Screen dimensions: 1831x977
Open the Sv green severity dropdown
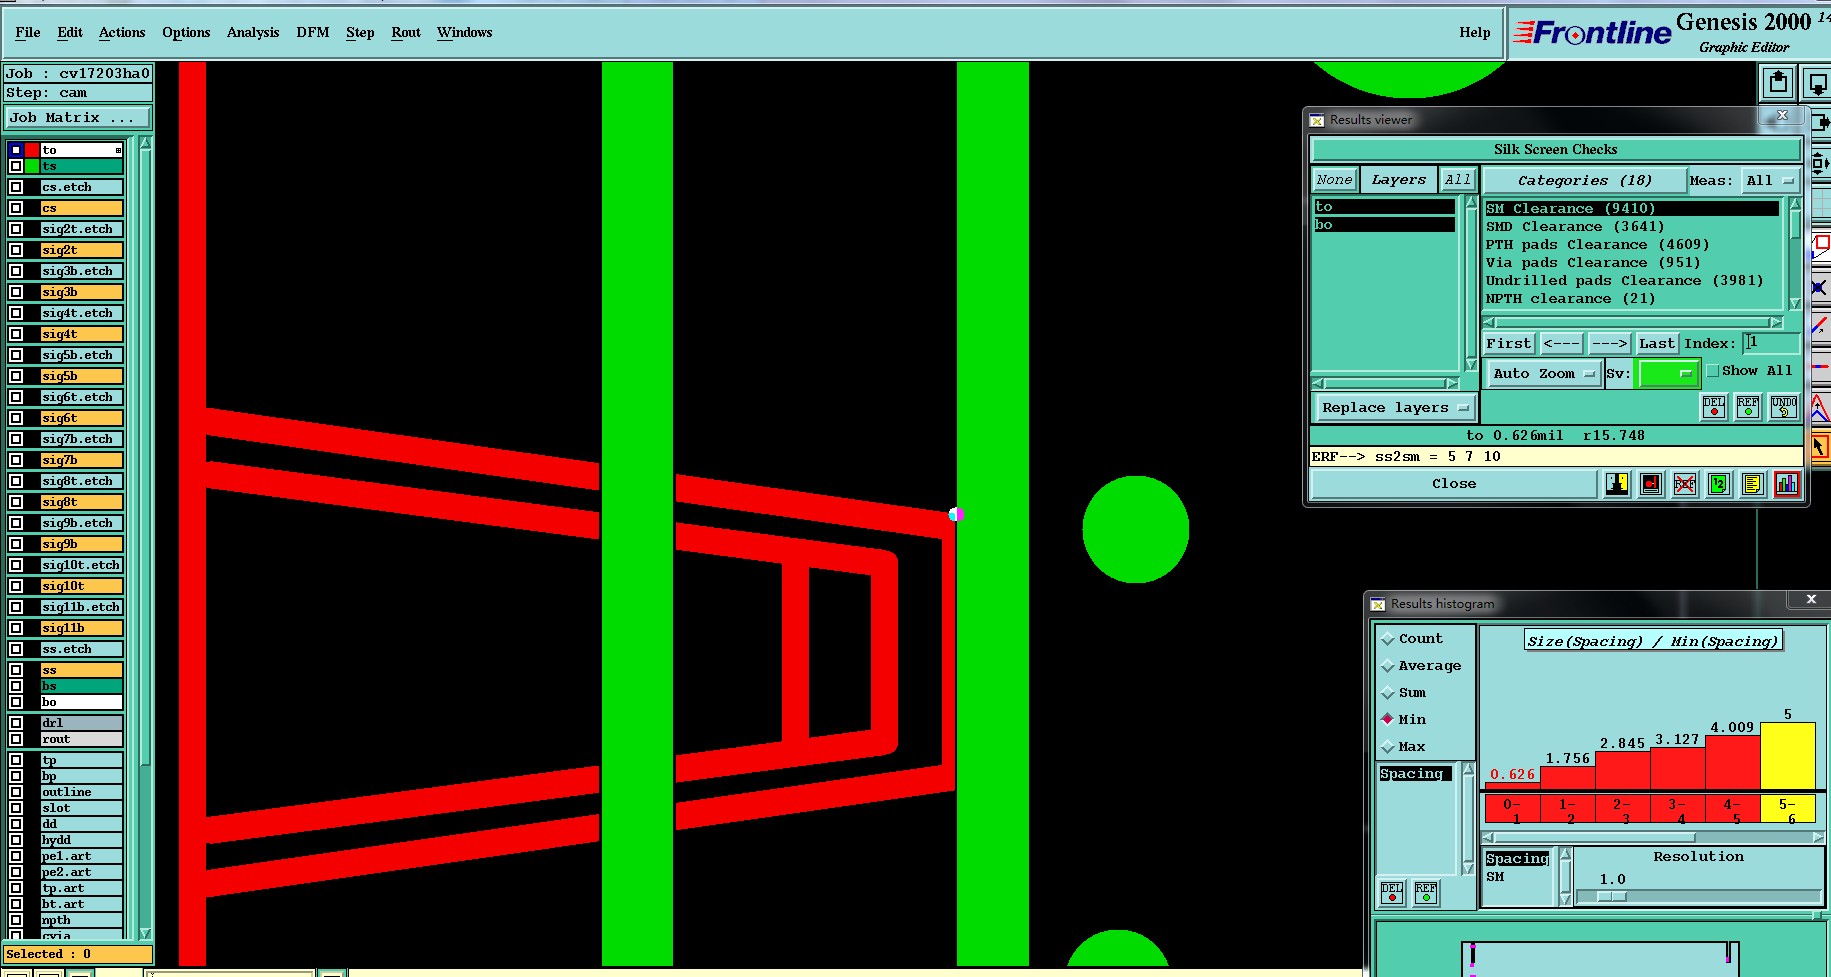(x=1668, y=373)
